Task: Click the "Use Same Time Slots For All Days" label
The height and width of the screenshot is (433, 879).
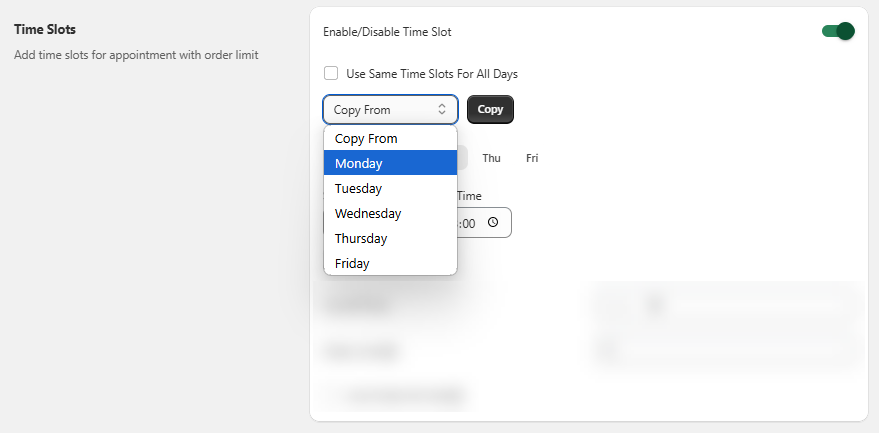Action: (x=431, y=74)
